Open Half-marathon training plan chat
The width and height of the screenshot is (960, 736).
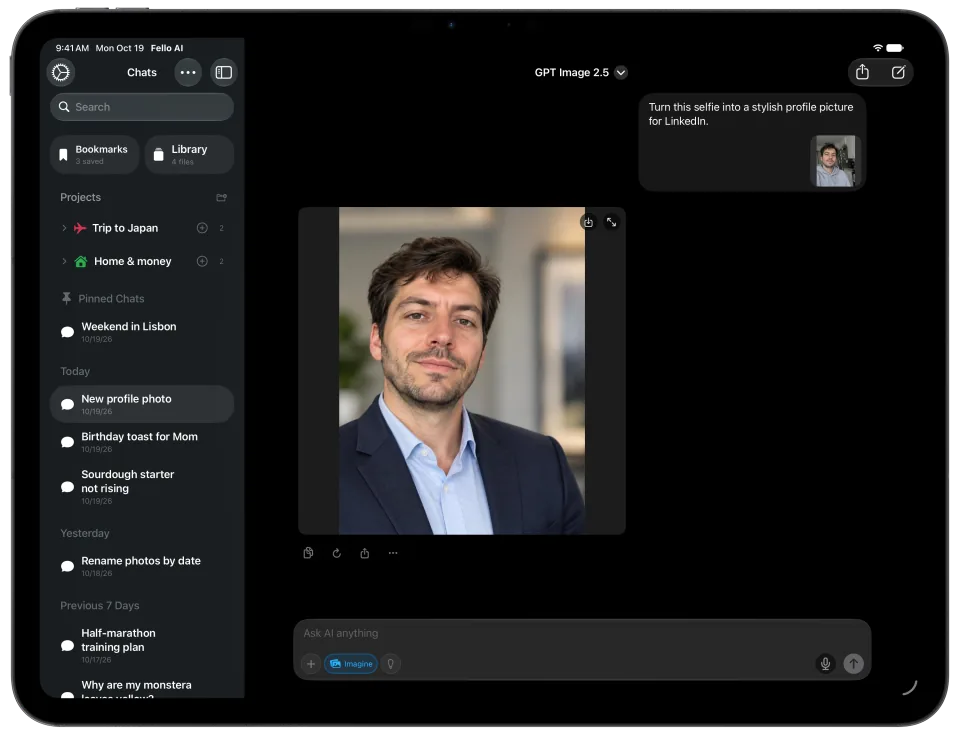(142, 645)
